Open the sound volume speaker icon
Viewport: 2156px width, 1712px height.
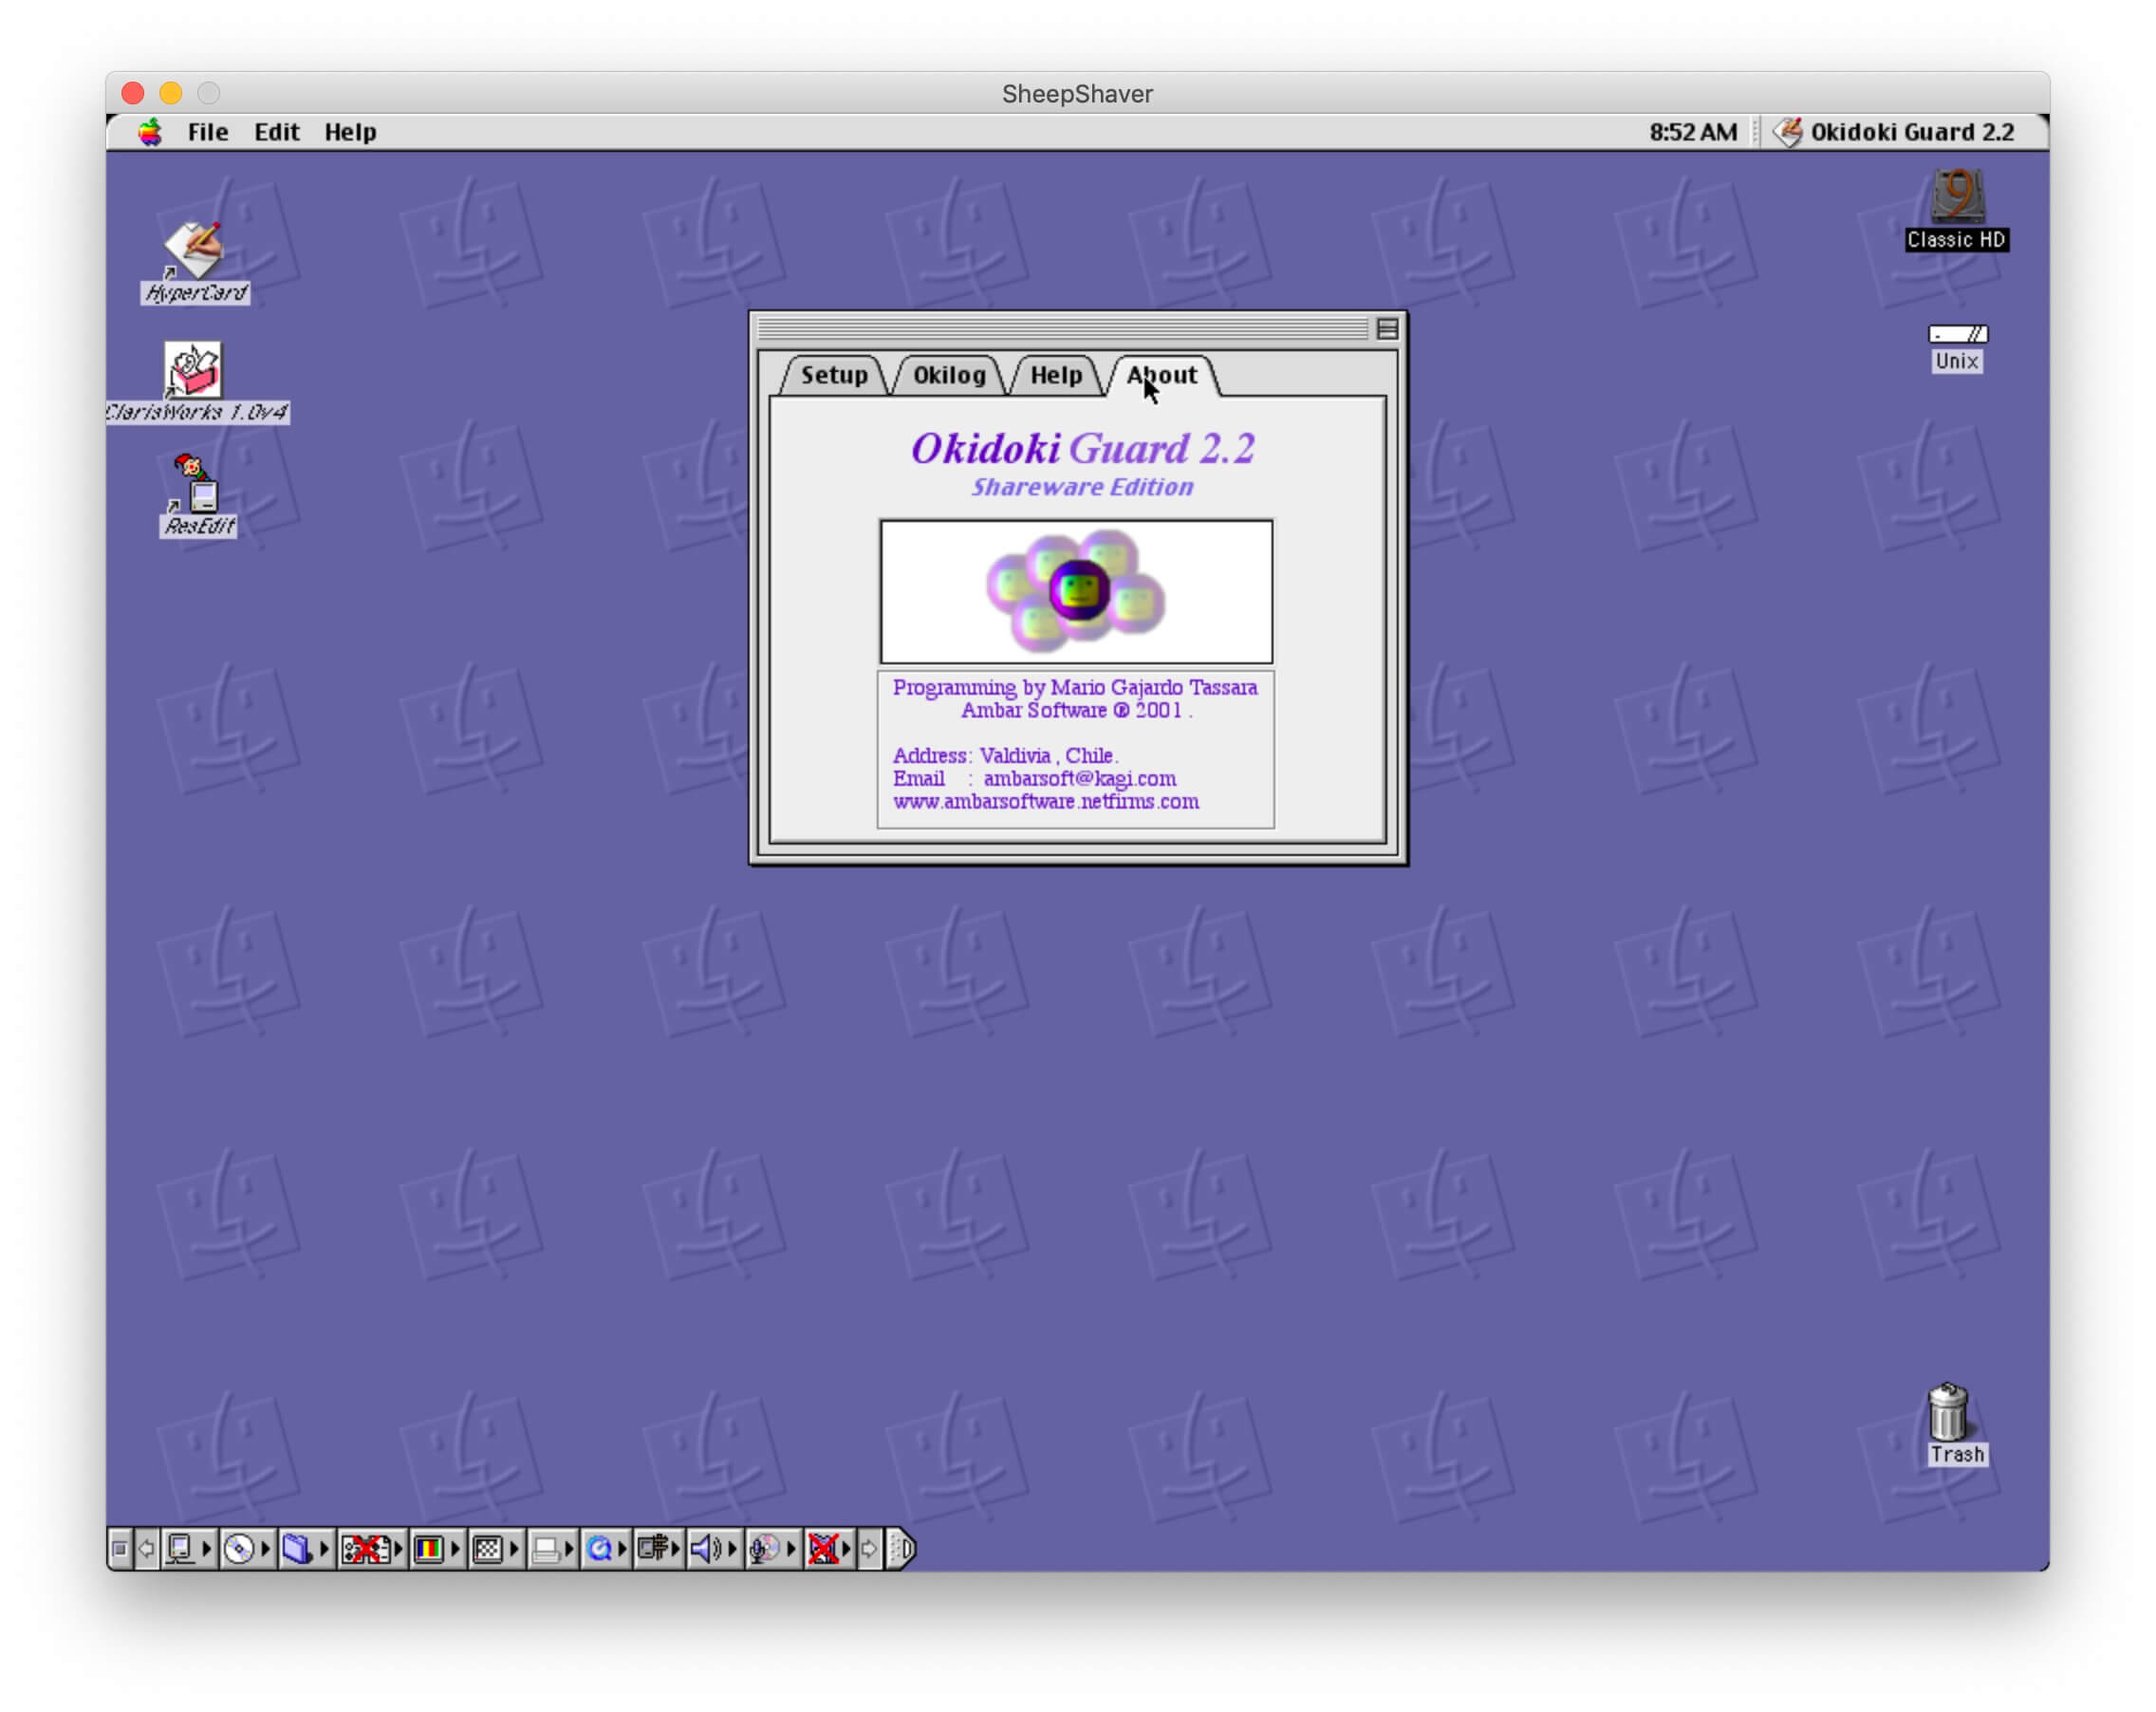click(705, 1549)
